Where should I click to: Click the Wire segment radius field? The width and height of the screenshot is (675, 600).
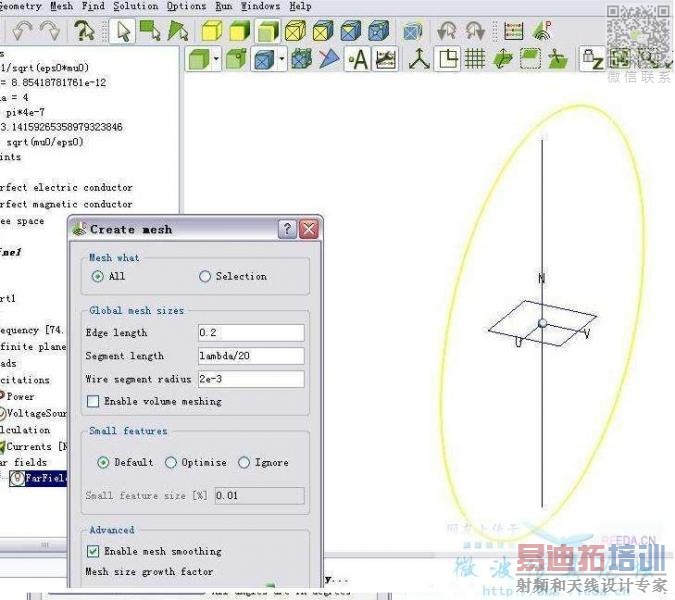point(251,379)
